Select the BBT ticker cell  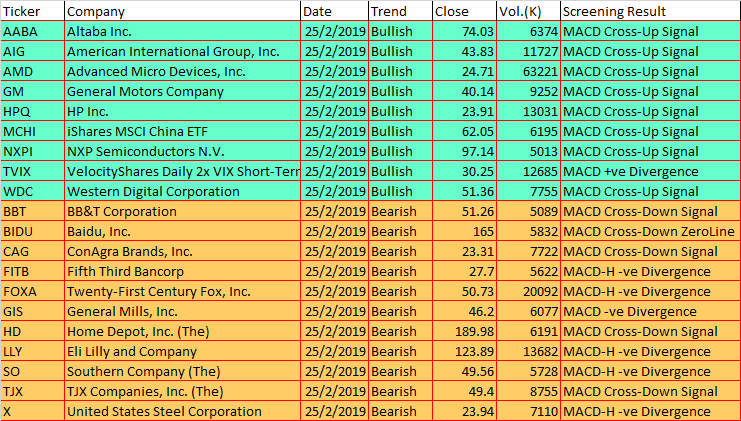[33, 211]
